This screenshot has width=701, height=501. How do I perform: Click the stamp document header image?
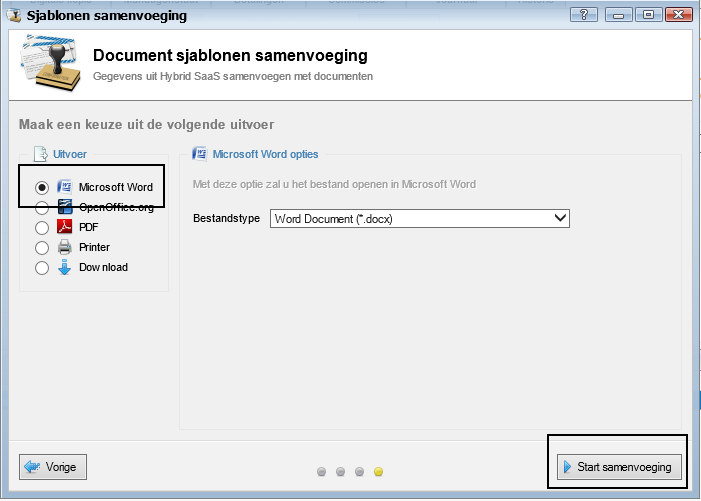[x=49, y=64]
